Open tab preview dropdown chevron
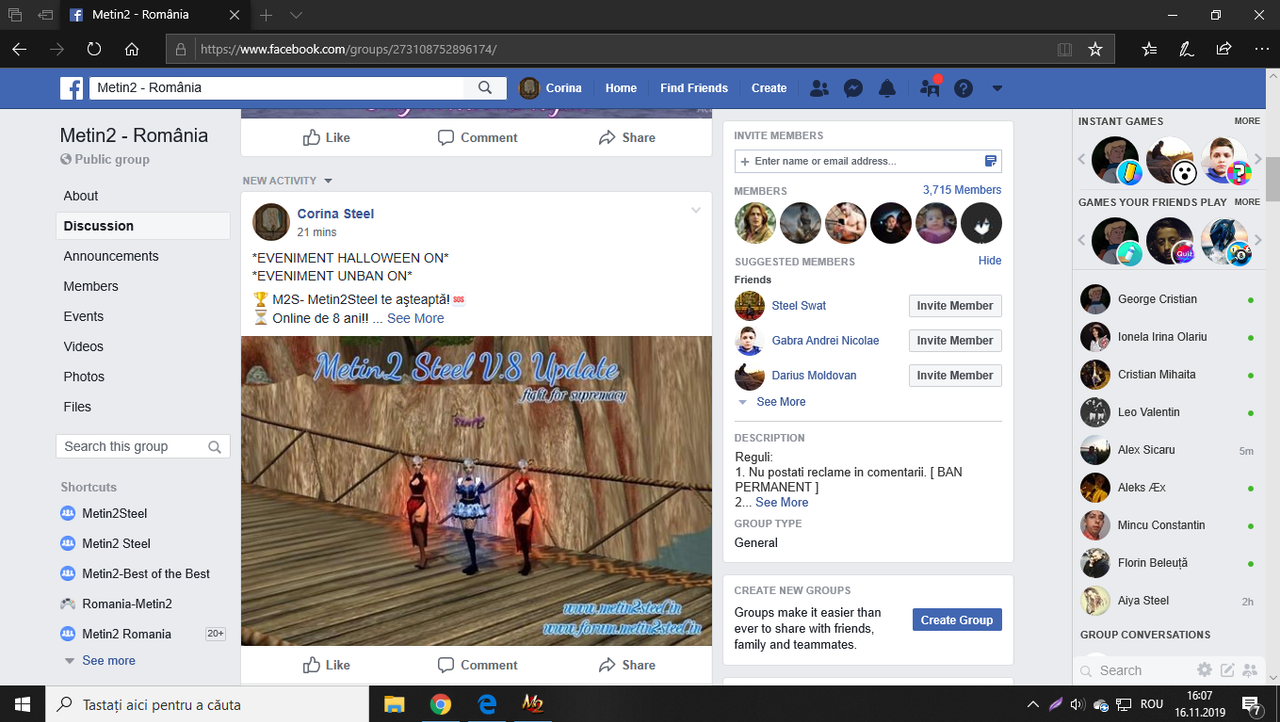The width and height of the screenshot is (1280, 722). (296, 16)
